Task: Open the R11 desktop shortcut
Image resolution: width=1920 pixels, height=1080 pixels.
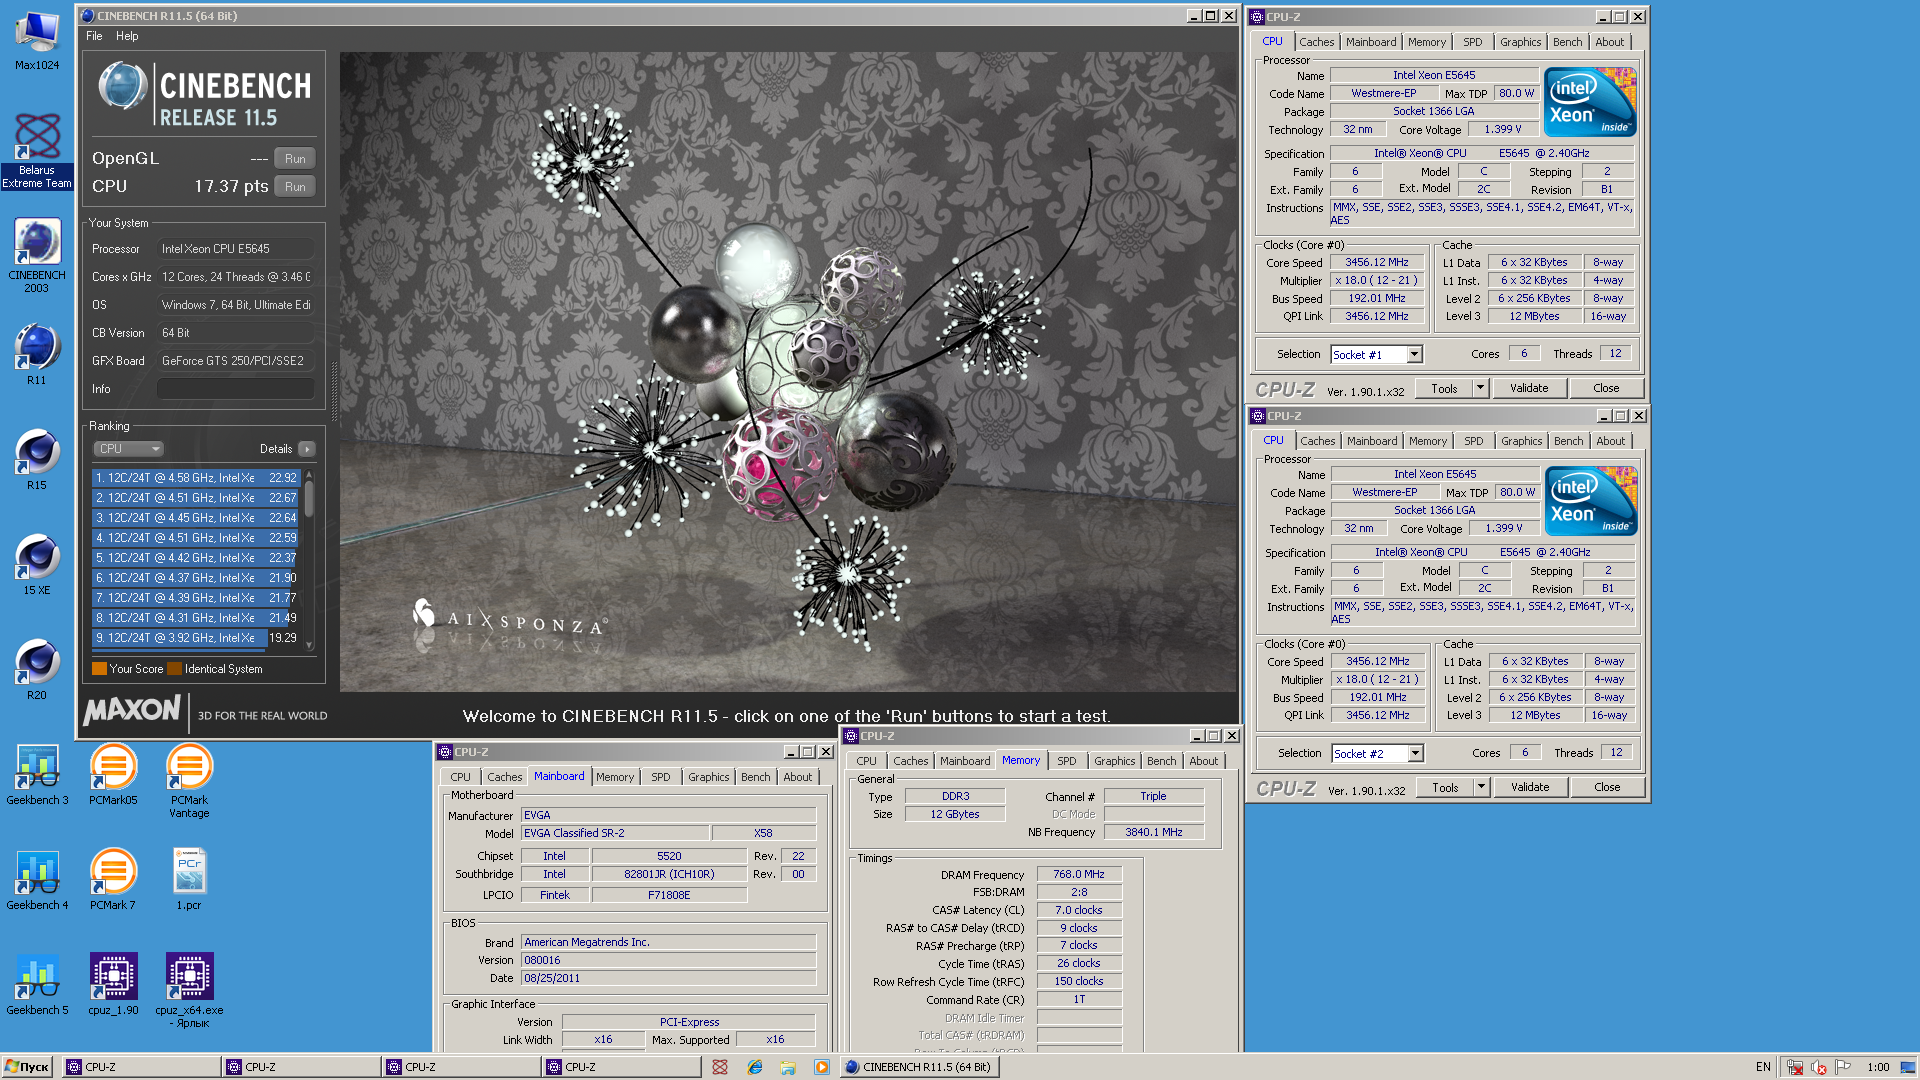Action: coord(37,355)
